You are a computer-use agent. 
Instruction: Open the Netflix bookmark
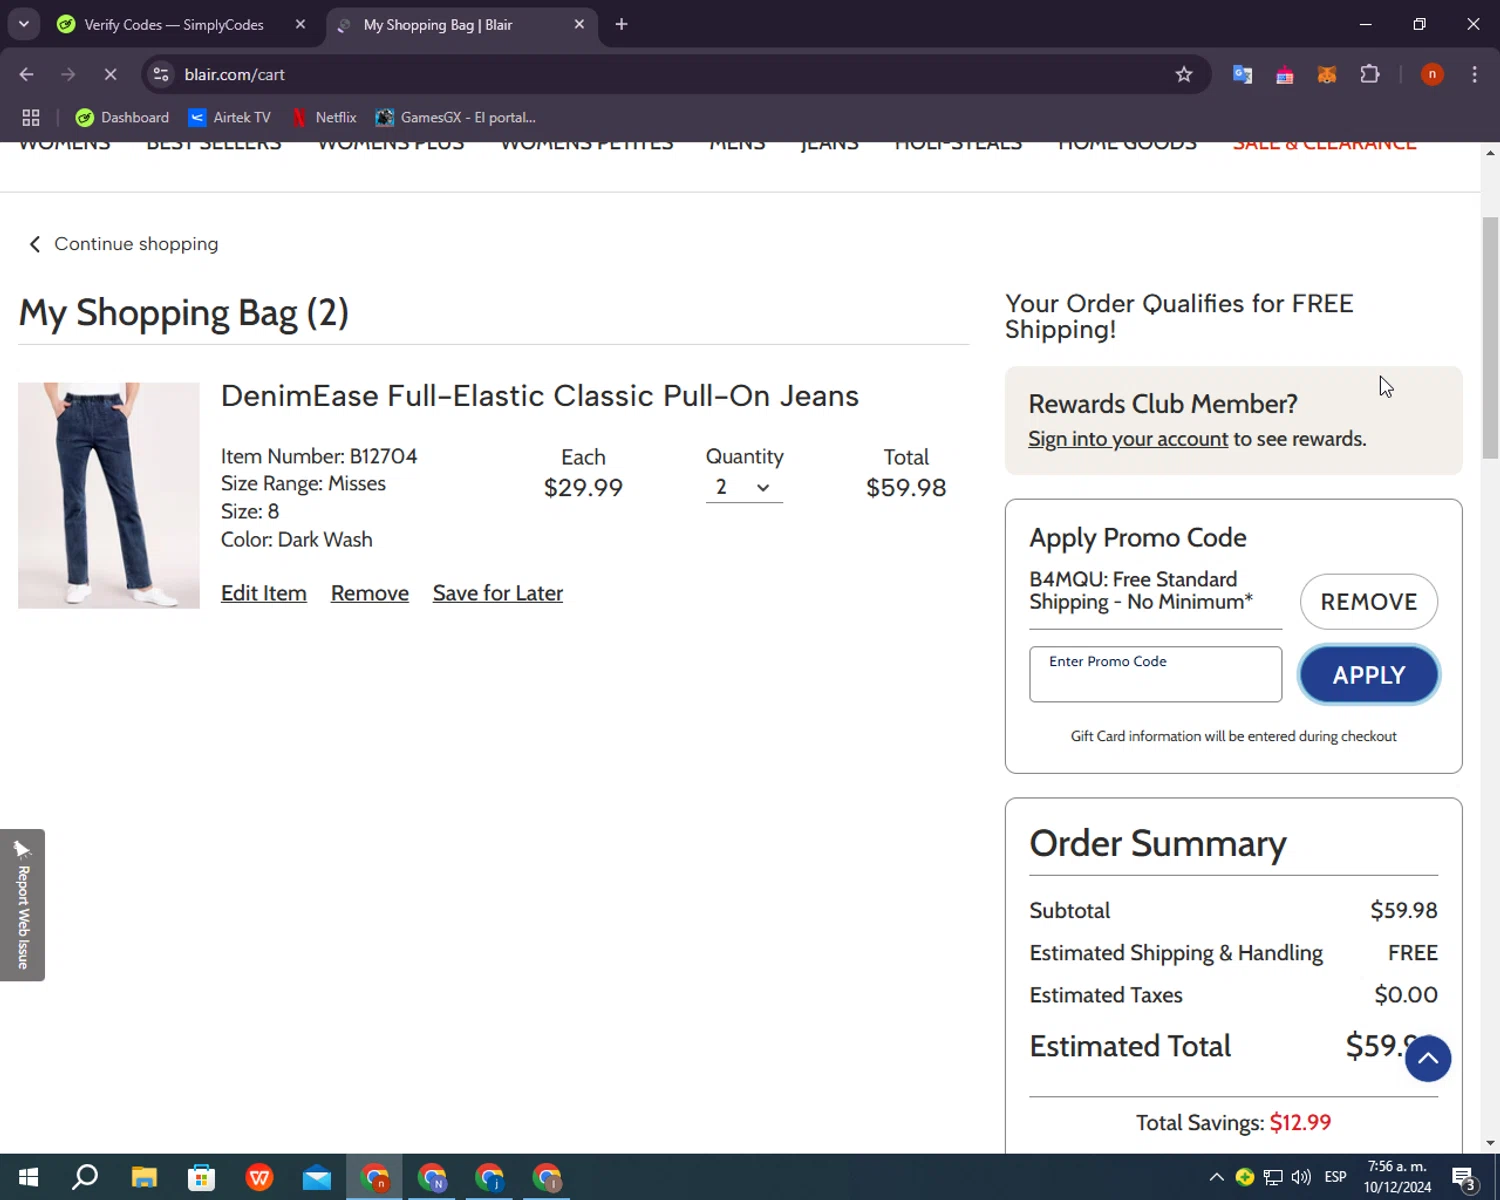[324, 117]
